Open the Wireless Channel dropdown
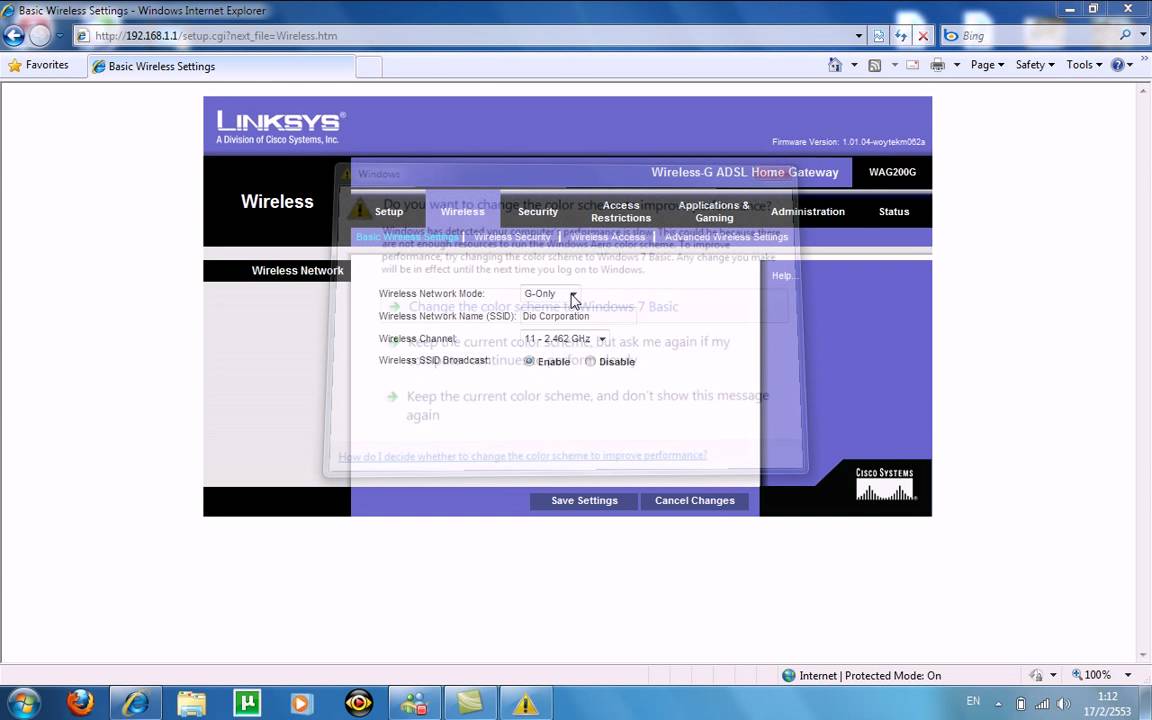This screenshot has width=1152, height=720. pyautogui.click(x=564, y=339)
